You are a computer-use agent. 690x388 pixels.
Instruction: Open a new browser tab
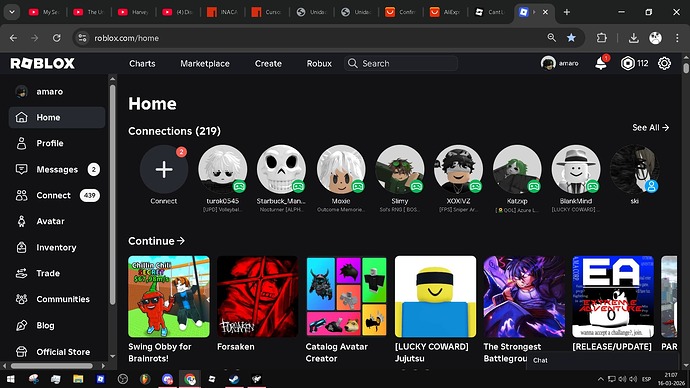(567, 12)
